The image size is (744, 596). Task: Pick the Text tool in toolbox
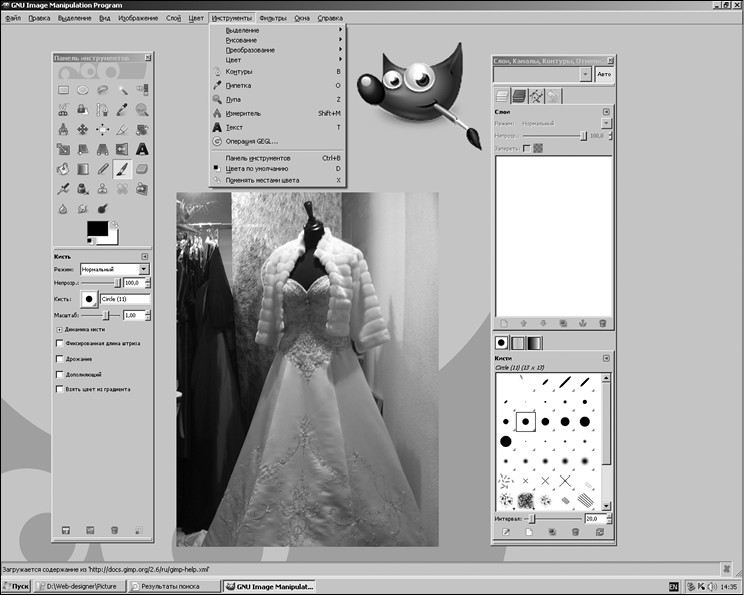click(x=142, y=149)
